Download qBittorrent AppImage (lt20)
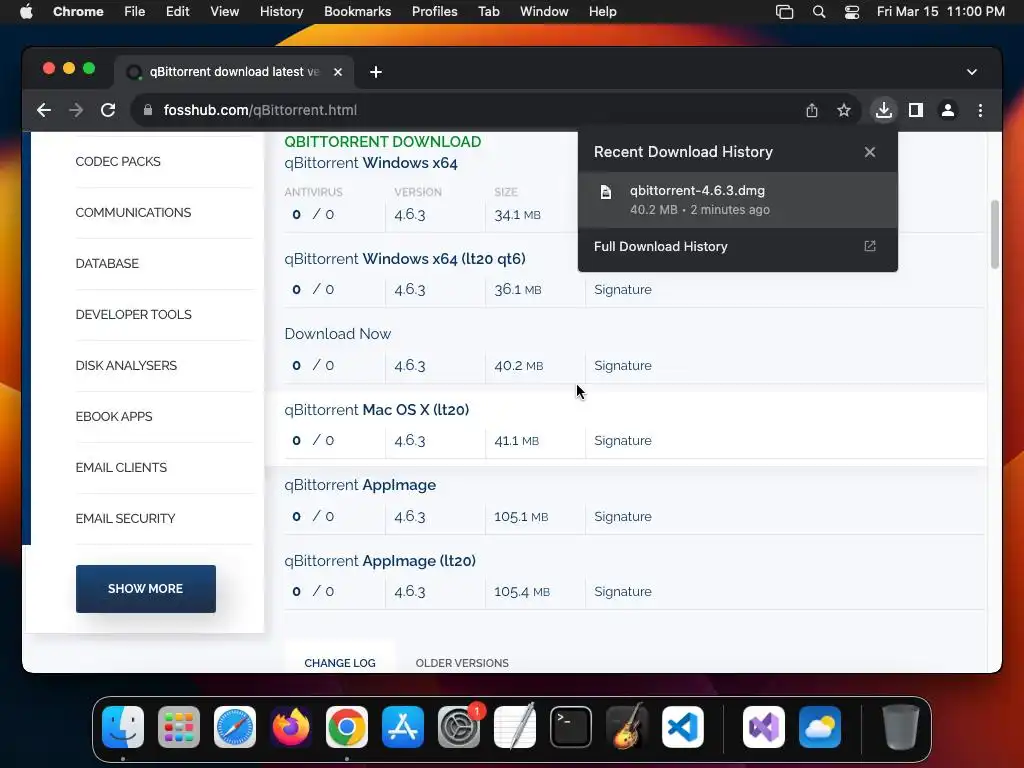 point(380,561)
